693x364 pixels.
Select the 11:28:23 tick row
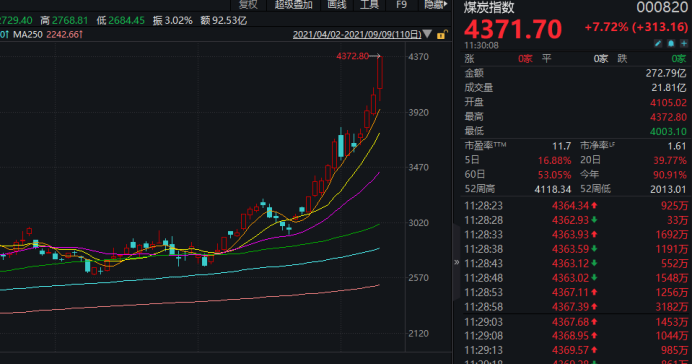[576, 205]
